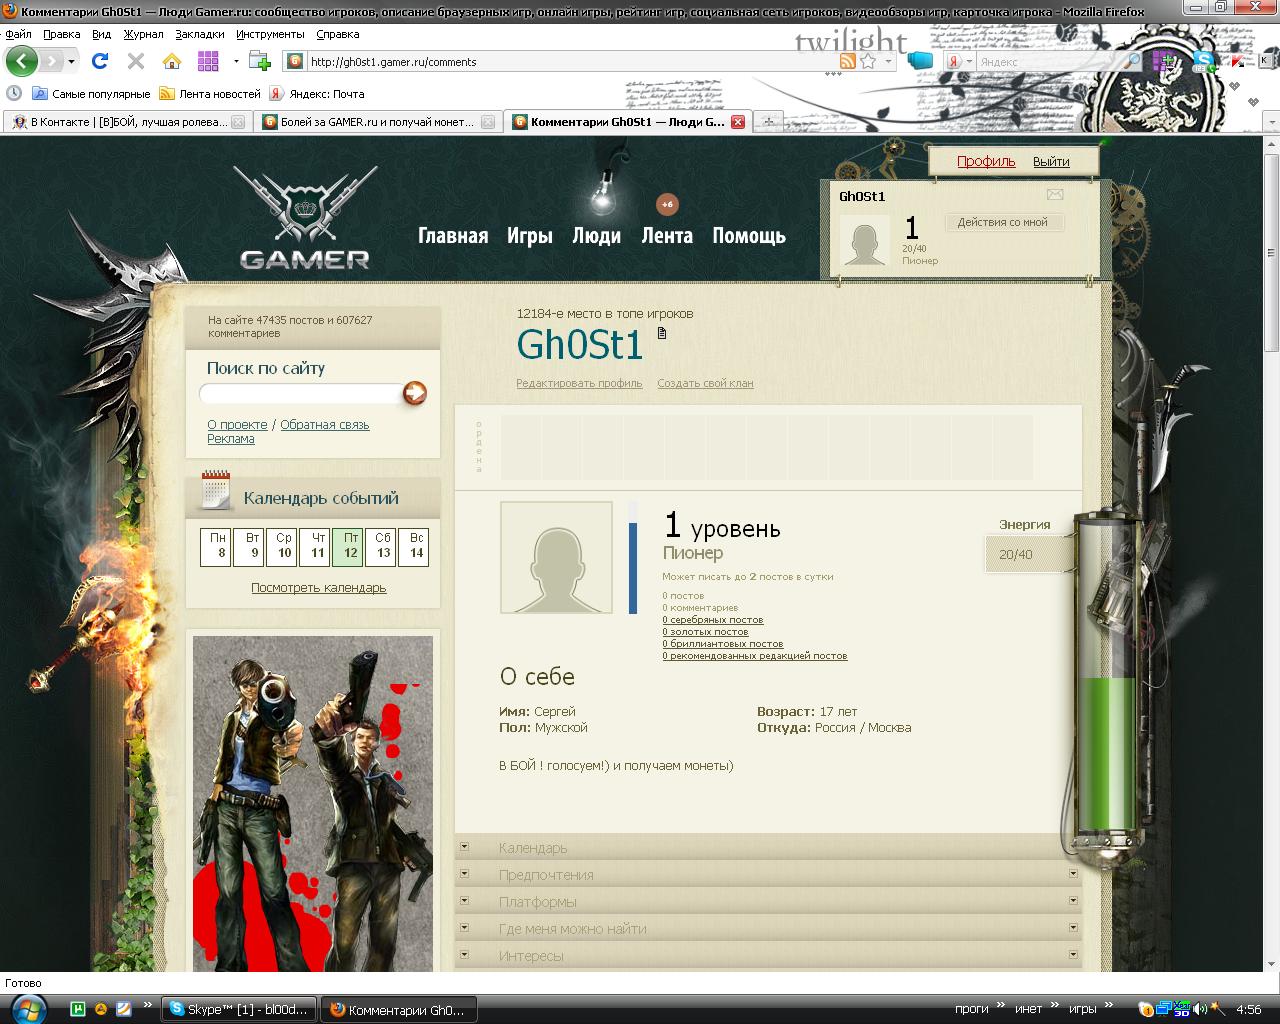Go to the browser Home page icon
This screenshot has width=1280, height=1024.
pyautogui.click(x=172, y=61)
